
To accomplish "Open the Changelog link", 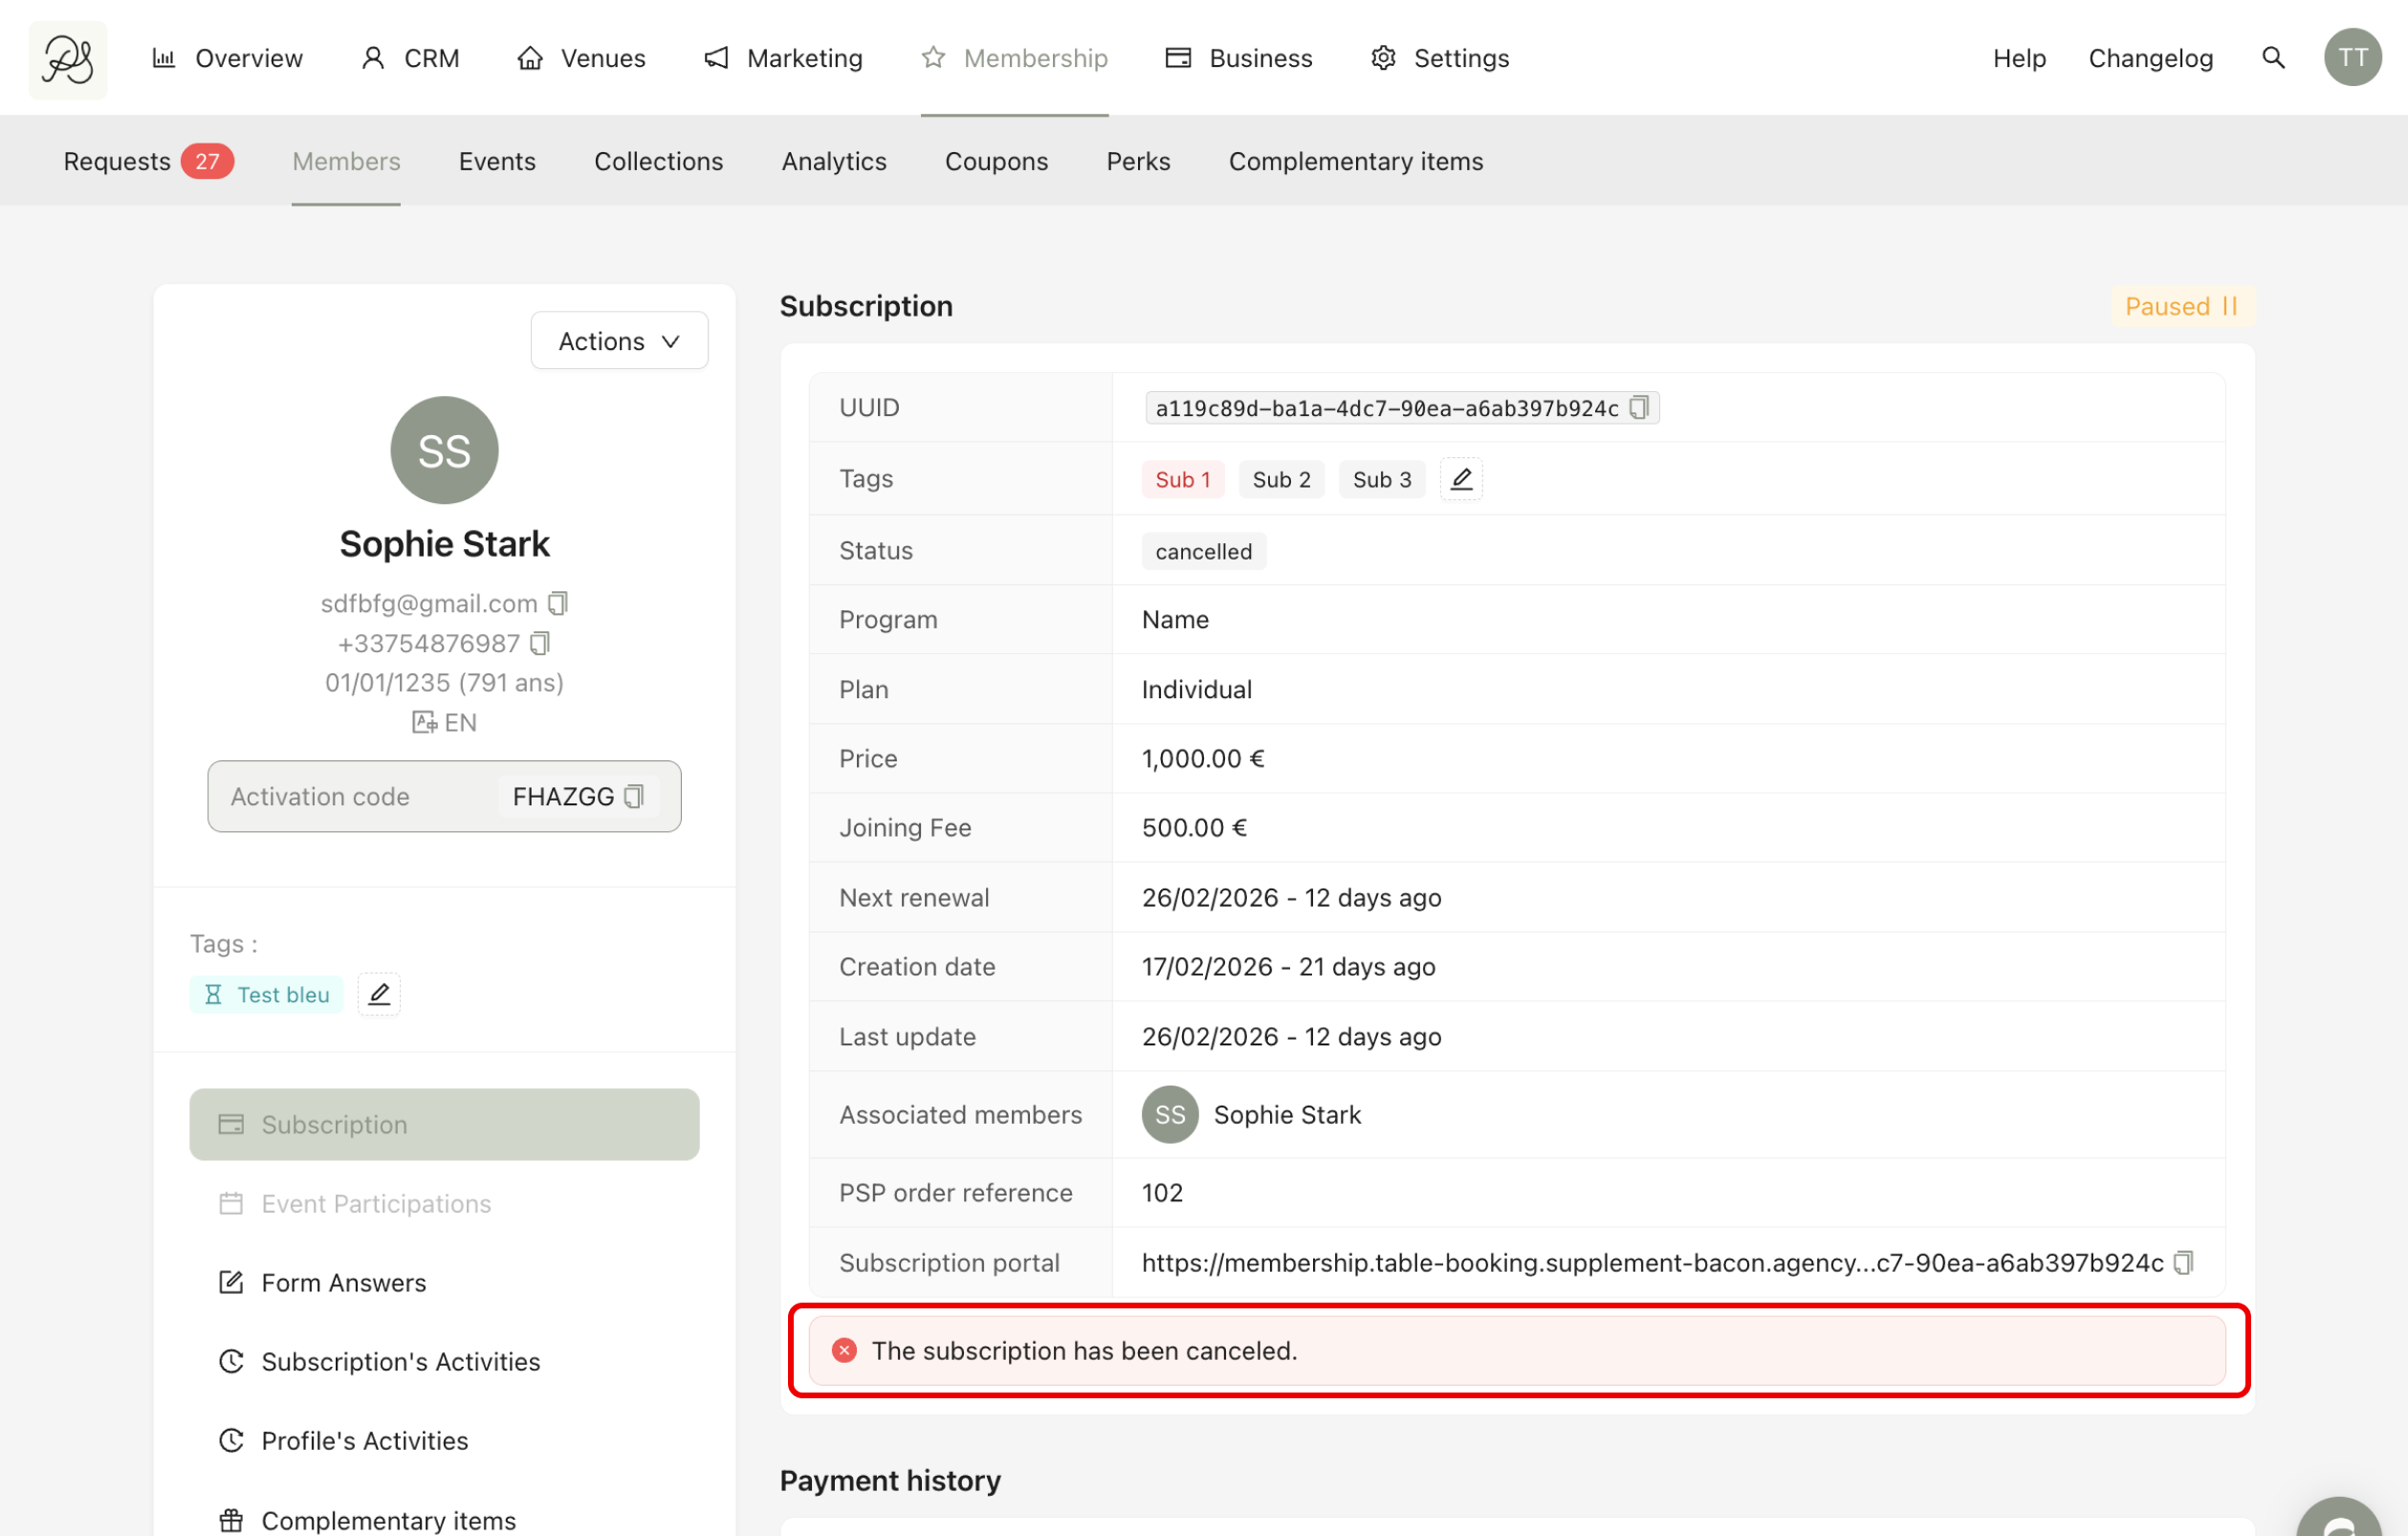I will (x=2150, y=58).
